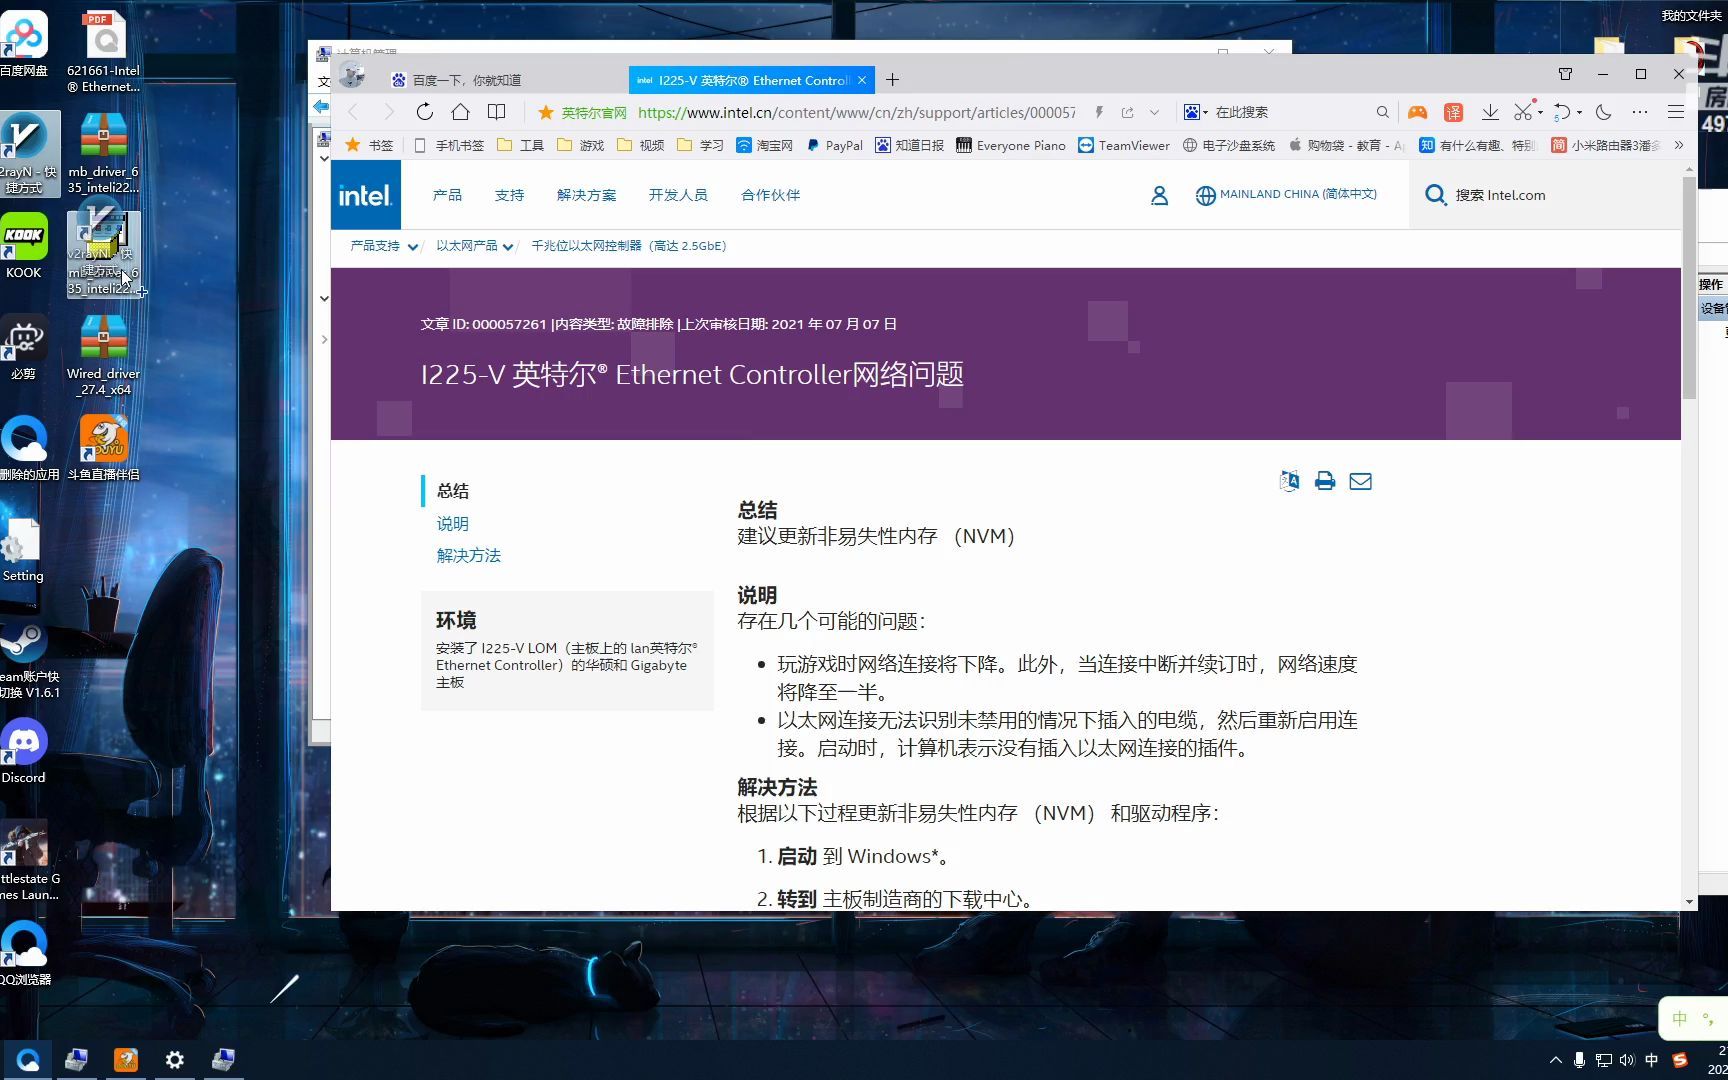The height and width of the screenshot is (1080, 1728).
Task: Open reading mode book icon
Action: click(x=496, y=112)
